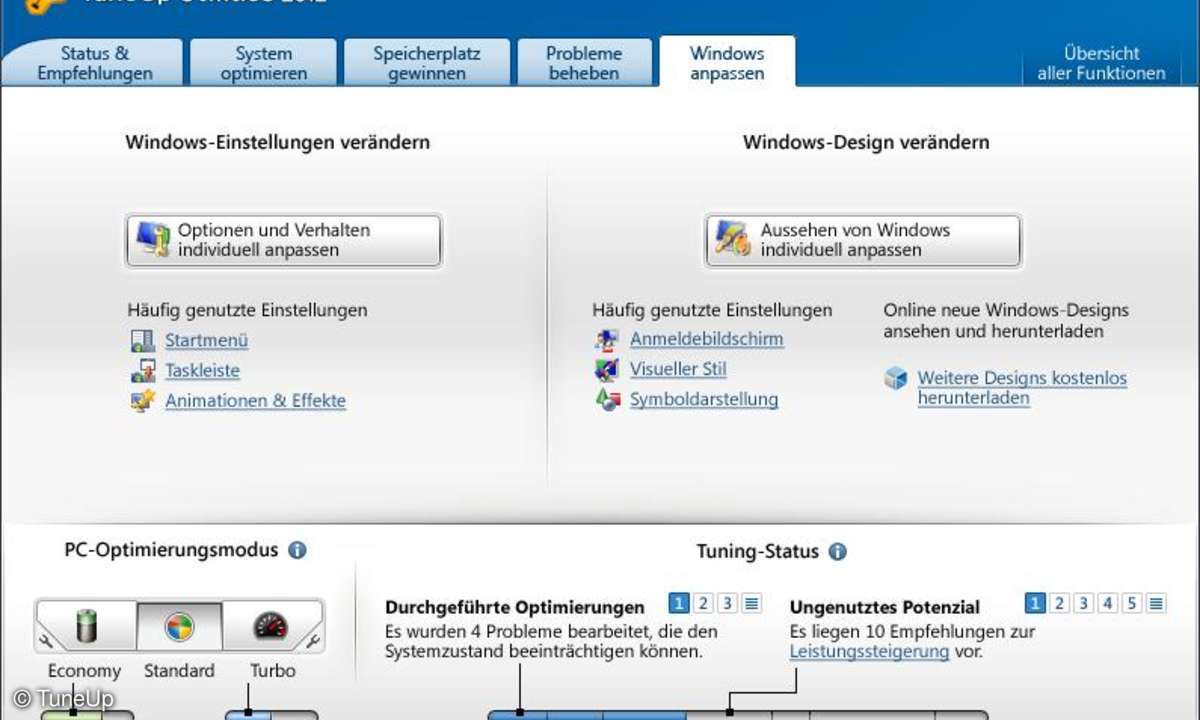
Task: Select the Probleme beheben tab
Action: click(584, 63)
